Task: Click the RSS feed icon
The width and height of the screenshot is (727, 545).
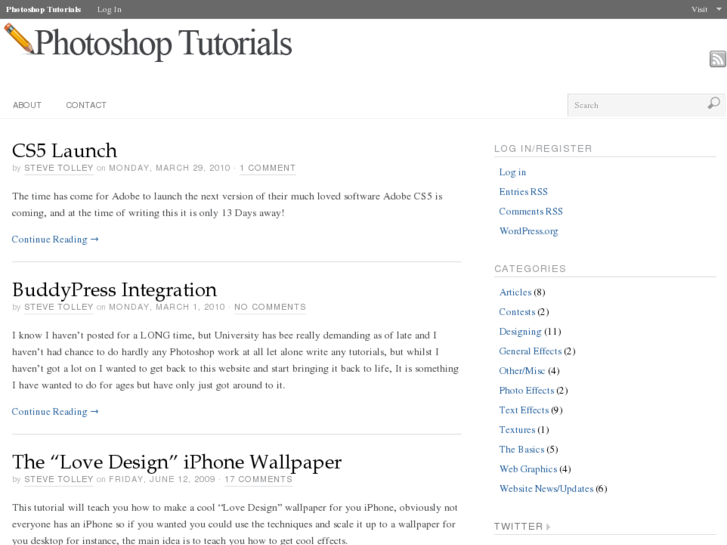Action: [x=718, y=59]
